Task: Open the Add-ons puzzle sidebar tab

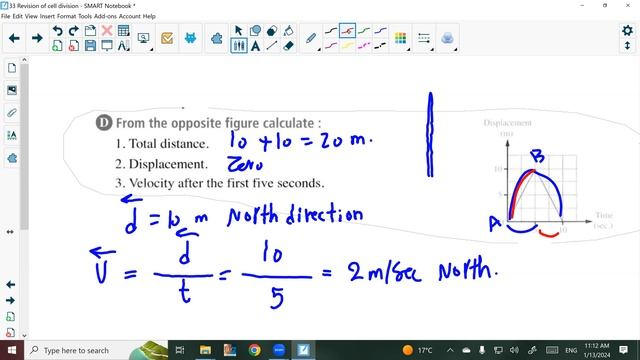Action: [12, 158]
